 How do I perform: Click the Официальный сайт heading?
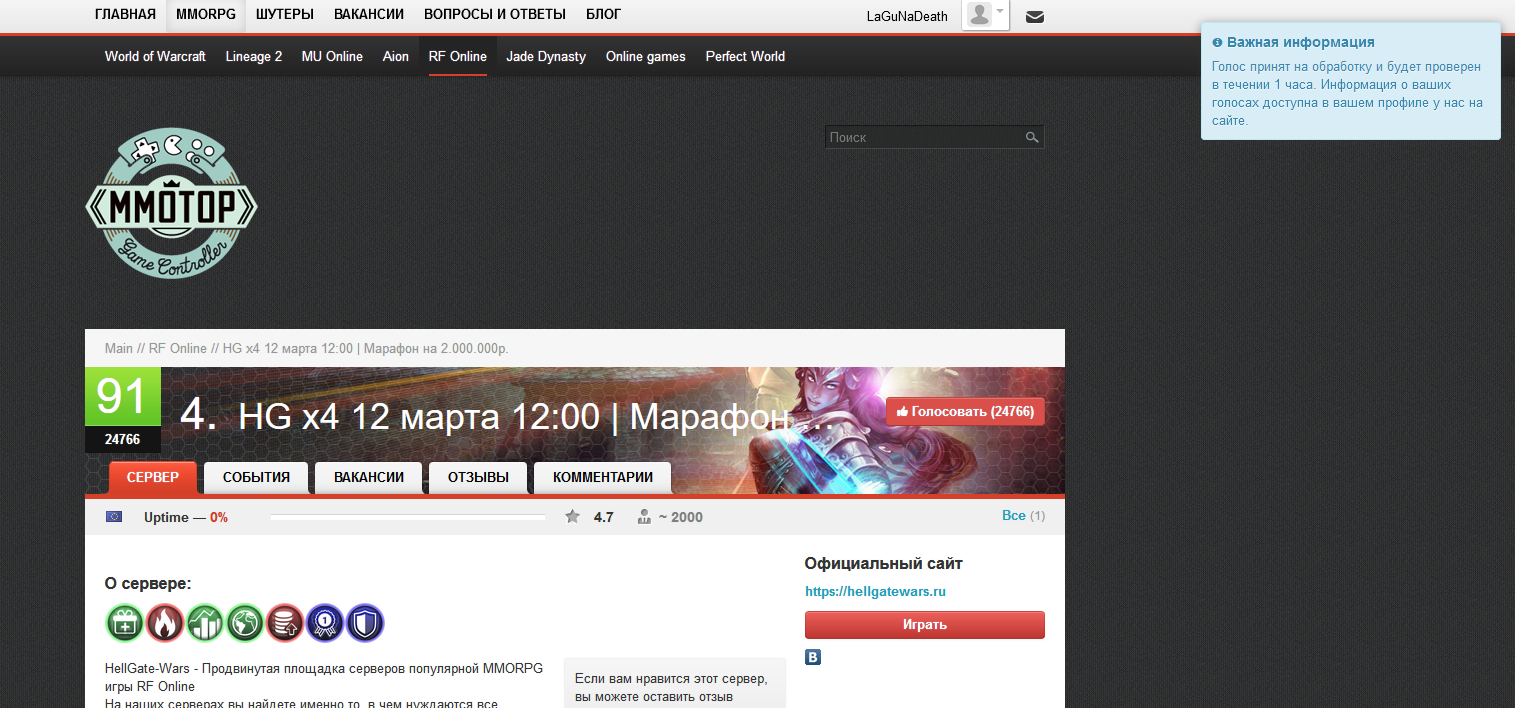coord(884,563)
